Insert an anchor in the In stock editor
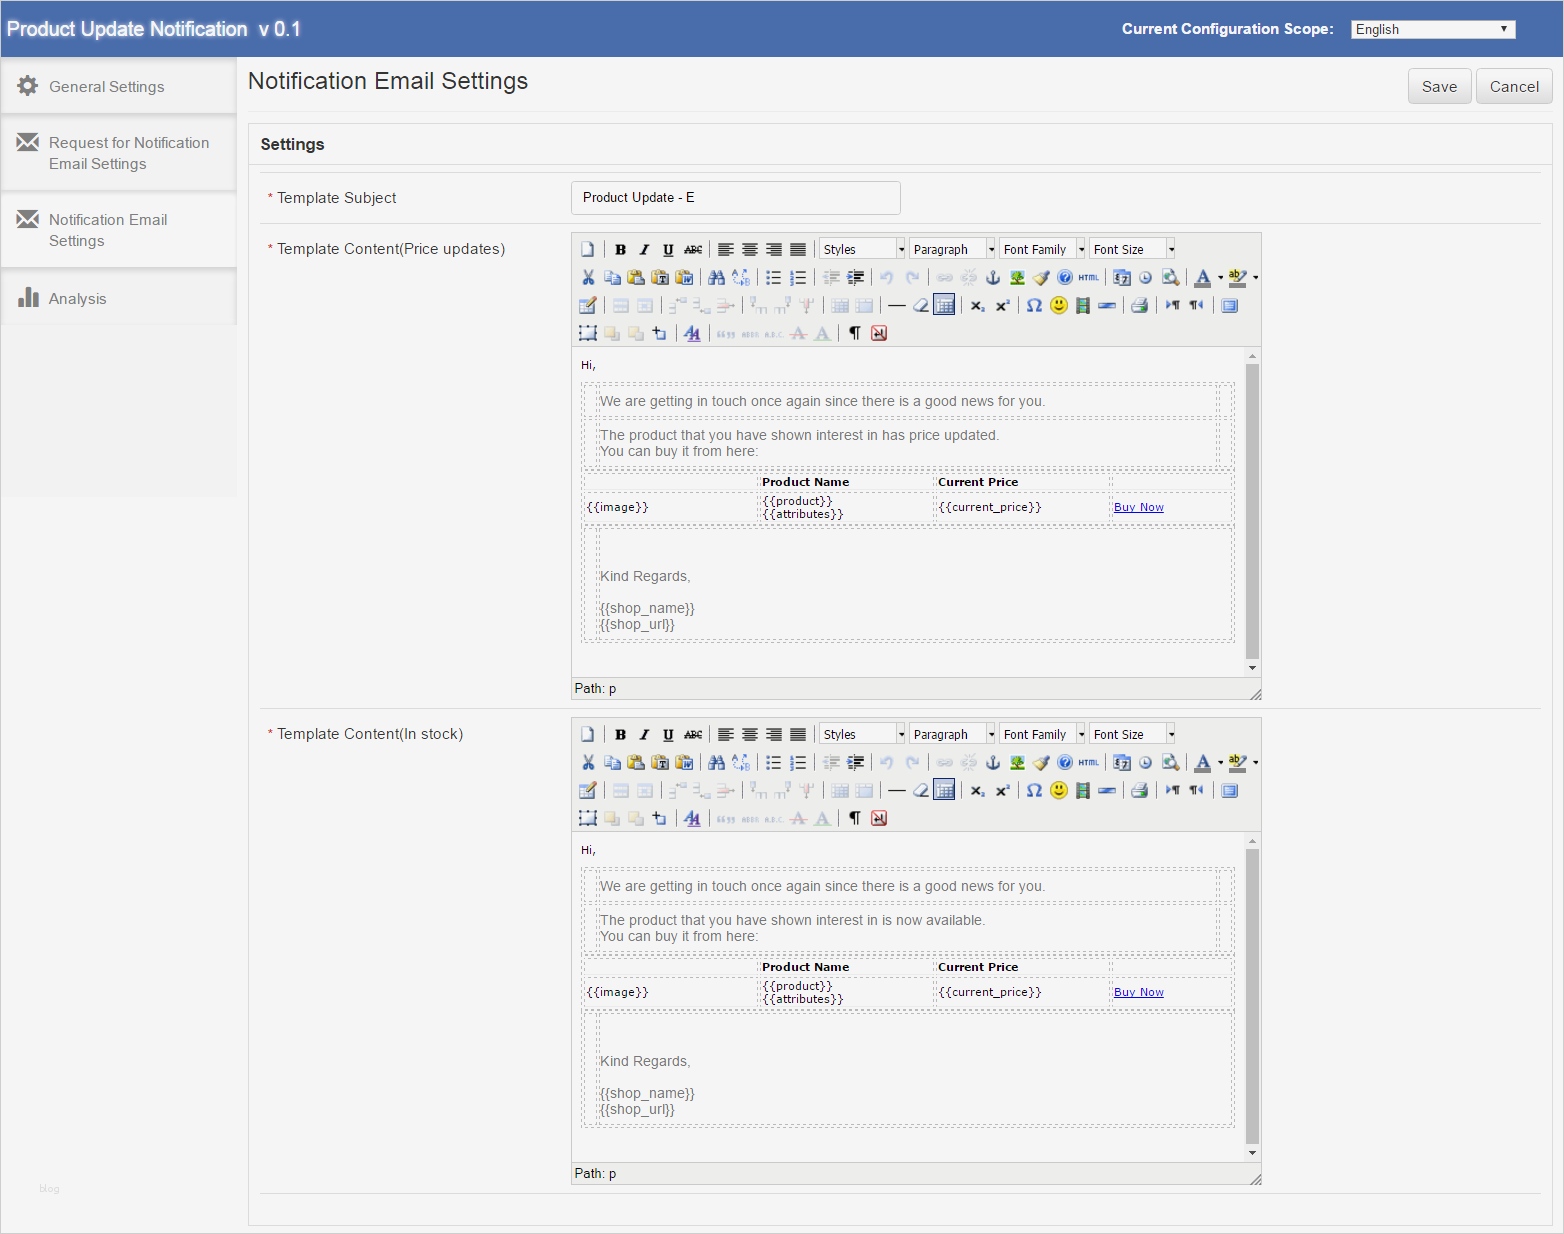The width and height of the screenshot is (1564, 1234). tap(993, 763)
